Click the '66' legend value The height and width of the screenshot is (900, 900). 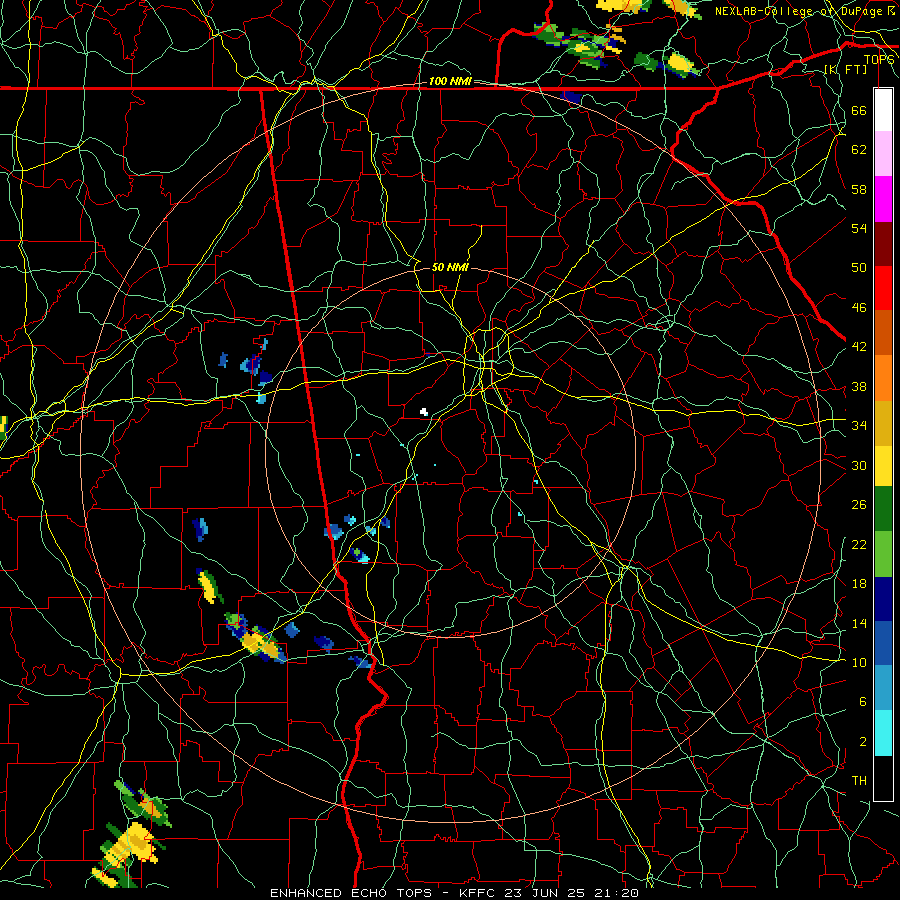(859, 110)
